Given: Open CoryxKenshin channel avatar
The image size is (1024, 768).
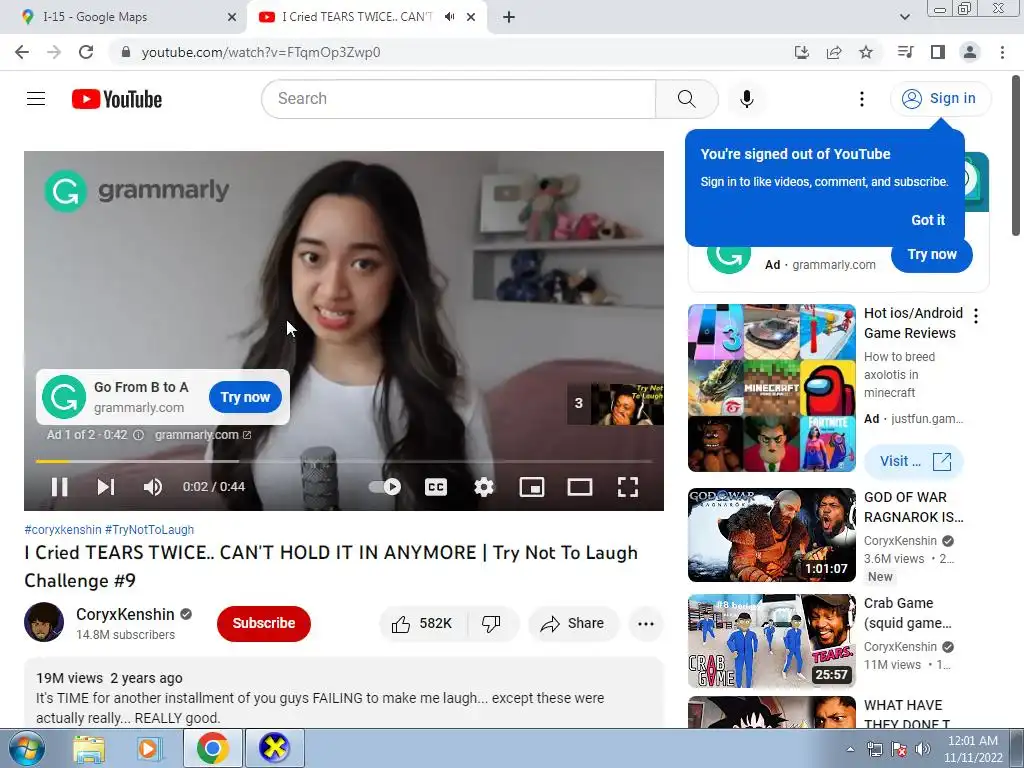Looking at the screenshot, I should (x=44, y=622).
